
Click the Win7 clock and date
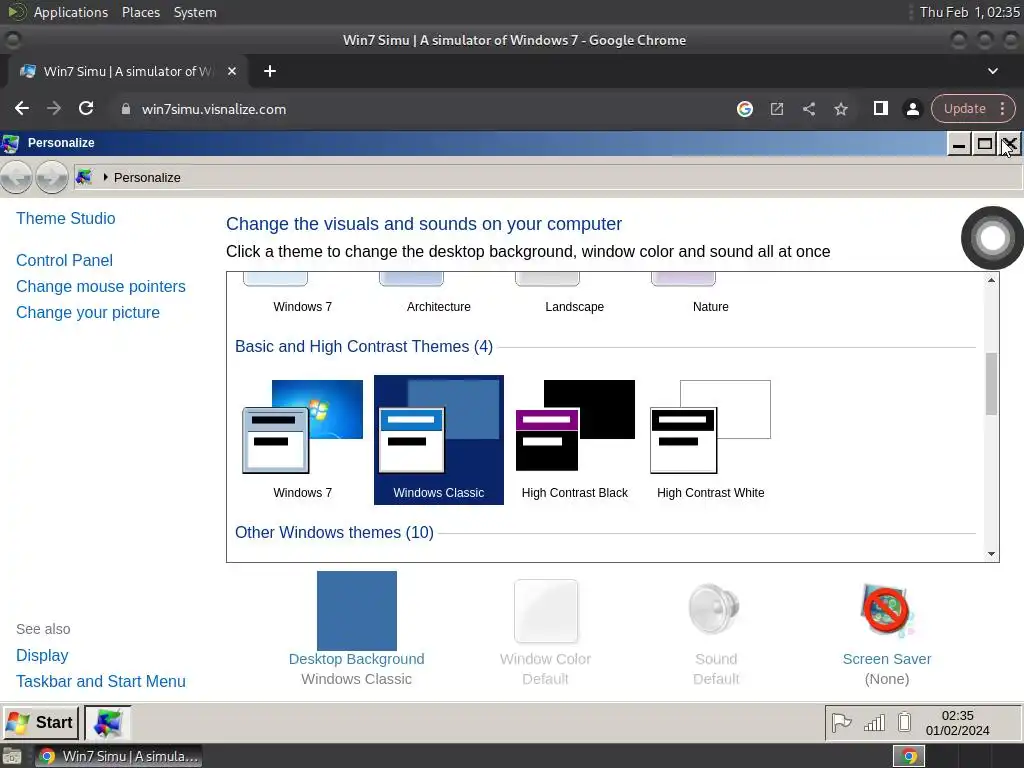(x=957, y=723)
